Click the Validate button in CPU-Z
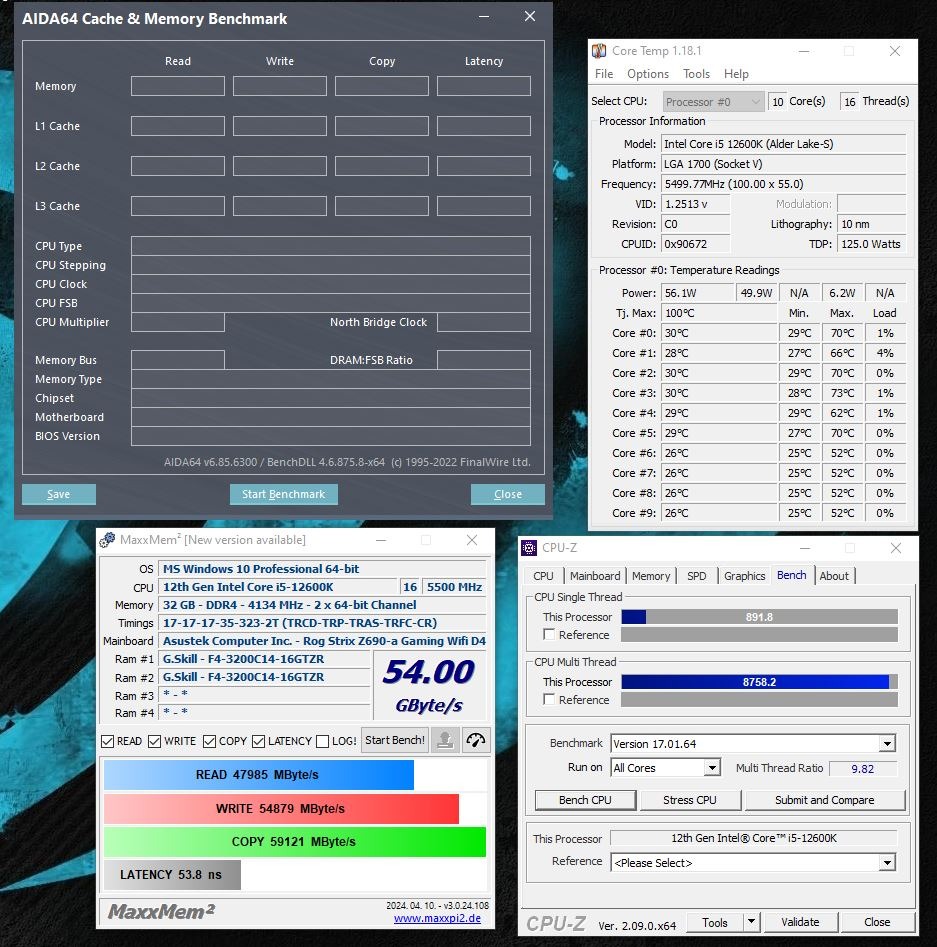Image resolution: width=937 pixels, height=947 pixels. point(800,922)
